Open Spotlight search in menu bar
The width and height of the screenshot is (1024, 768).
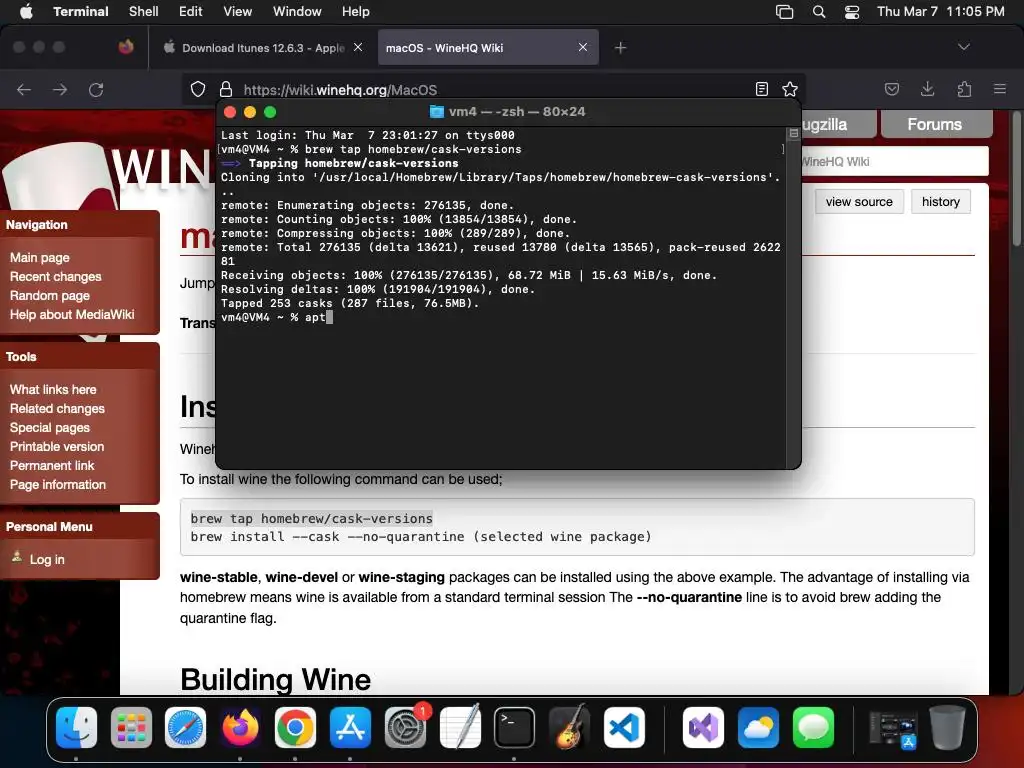(819, 12)
